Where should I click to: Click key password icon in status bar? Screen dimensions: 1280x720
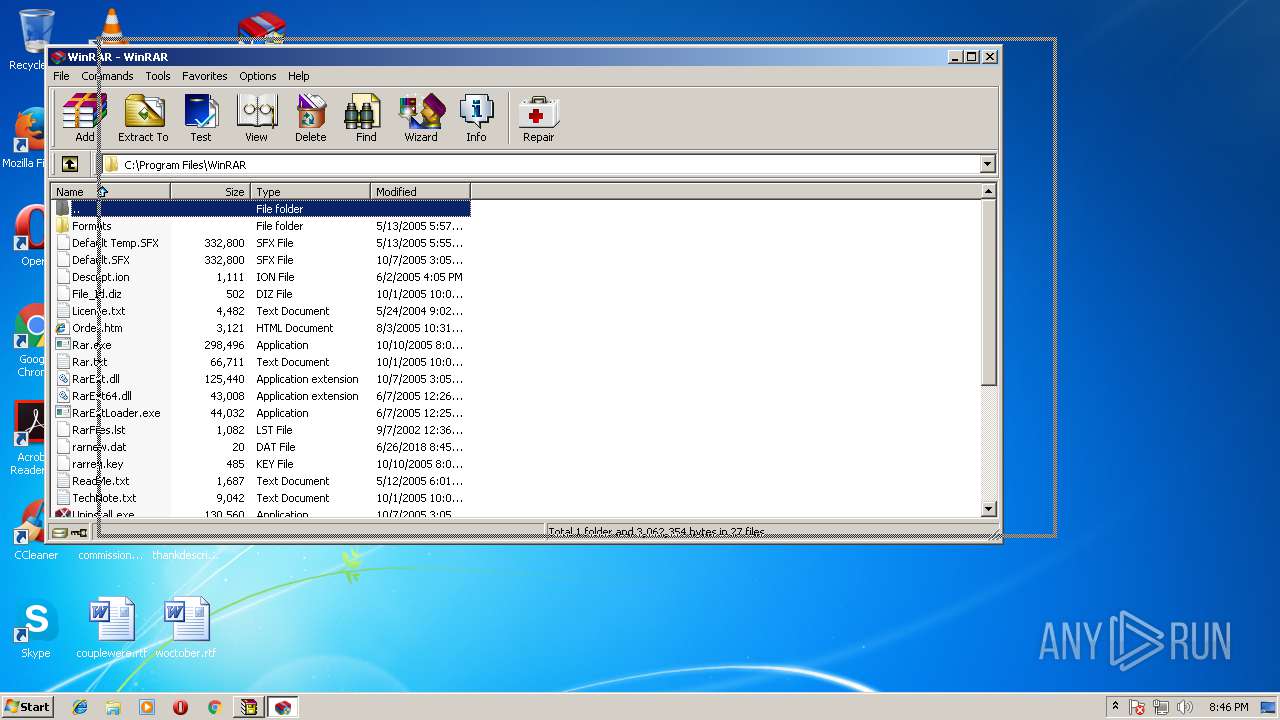(79, 532)
